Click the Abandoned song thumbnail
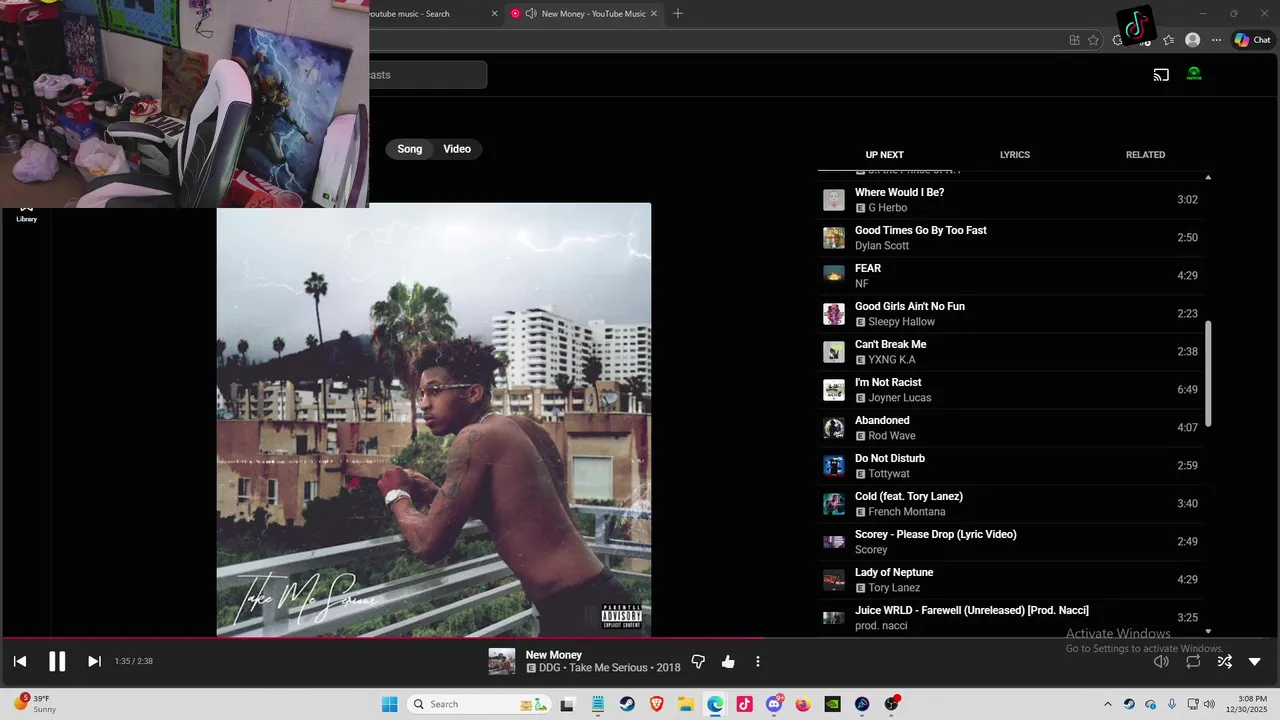The width and height of the screenshot is (1280, 720). coord(834,428)
